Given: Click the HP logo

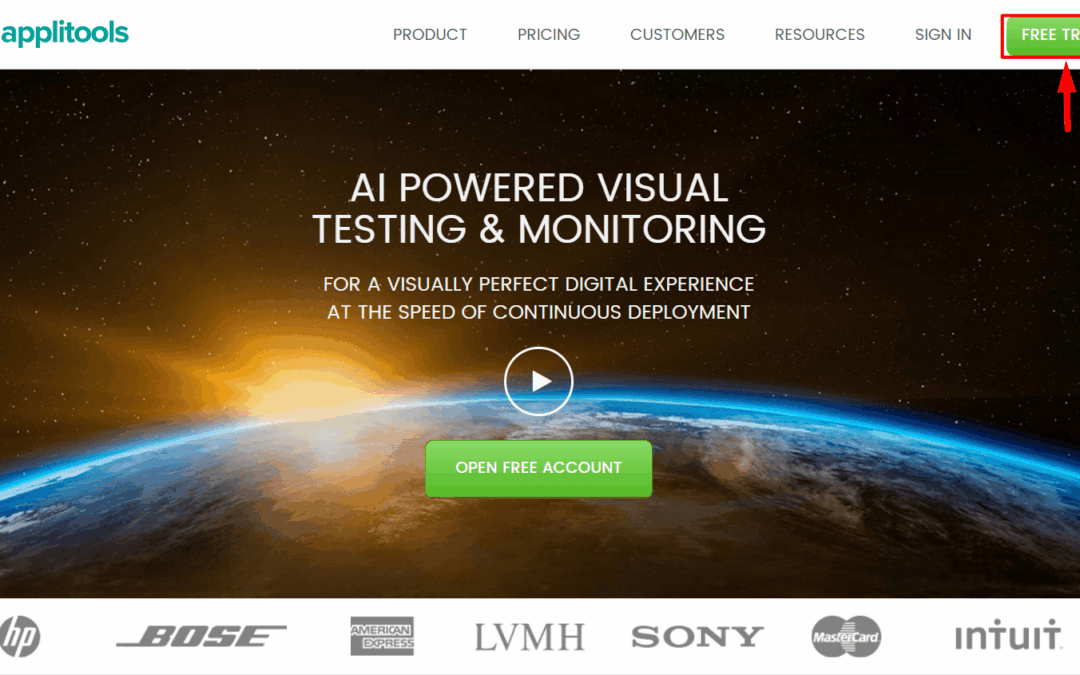Looking at the screenshot, I should click(x=20, y=636).
